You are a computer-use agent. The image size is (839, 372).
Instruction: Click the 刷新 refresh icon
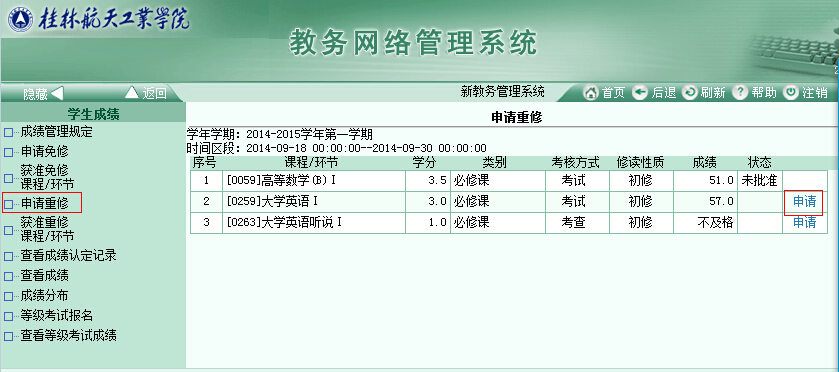pyautogui.click(x=690, y=93)
